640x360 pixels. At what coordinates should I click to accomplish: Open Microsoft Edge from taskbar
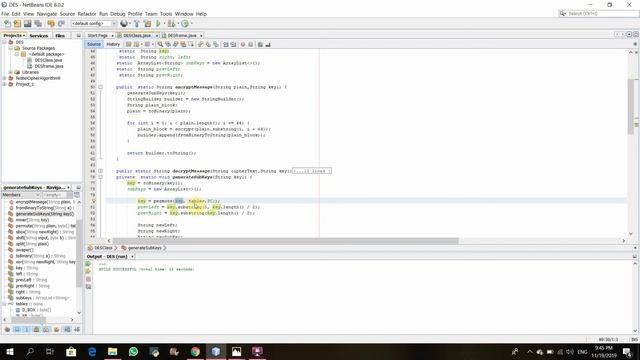tap(92, 351)
